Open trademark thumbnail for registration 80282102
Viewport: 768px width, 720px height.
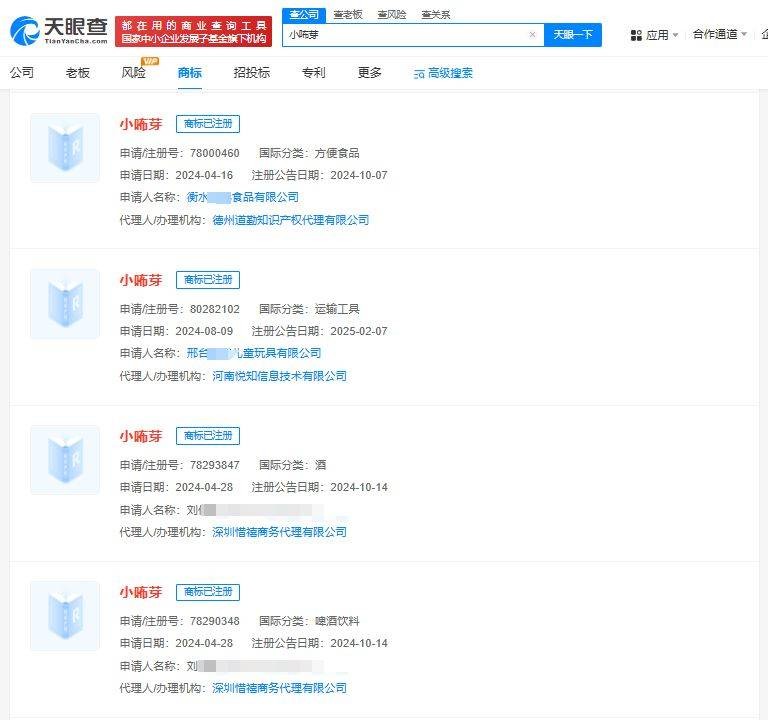65,304
